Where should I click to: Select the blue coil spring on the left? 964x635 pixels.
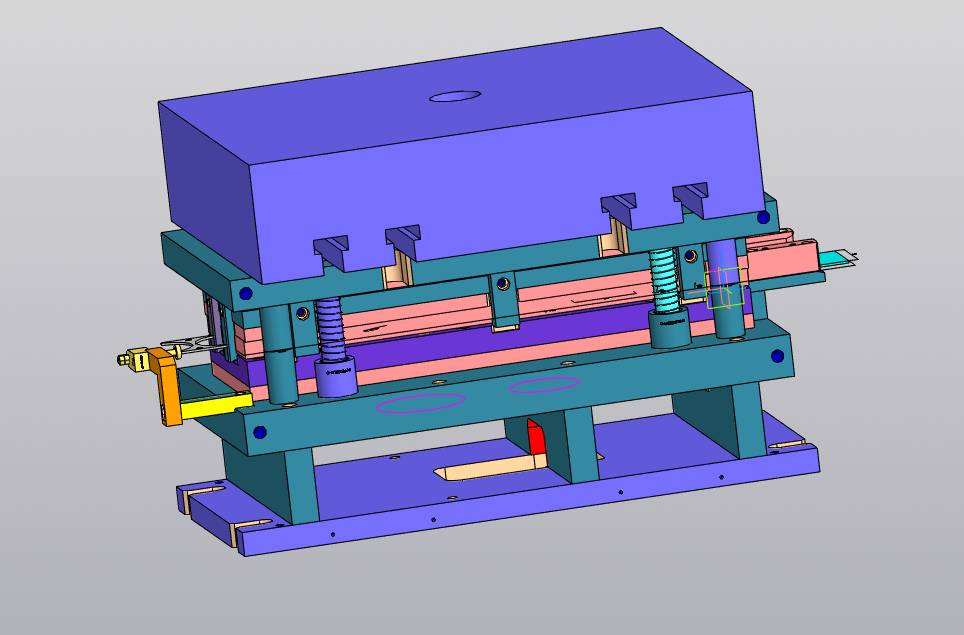(332, 331)
